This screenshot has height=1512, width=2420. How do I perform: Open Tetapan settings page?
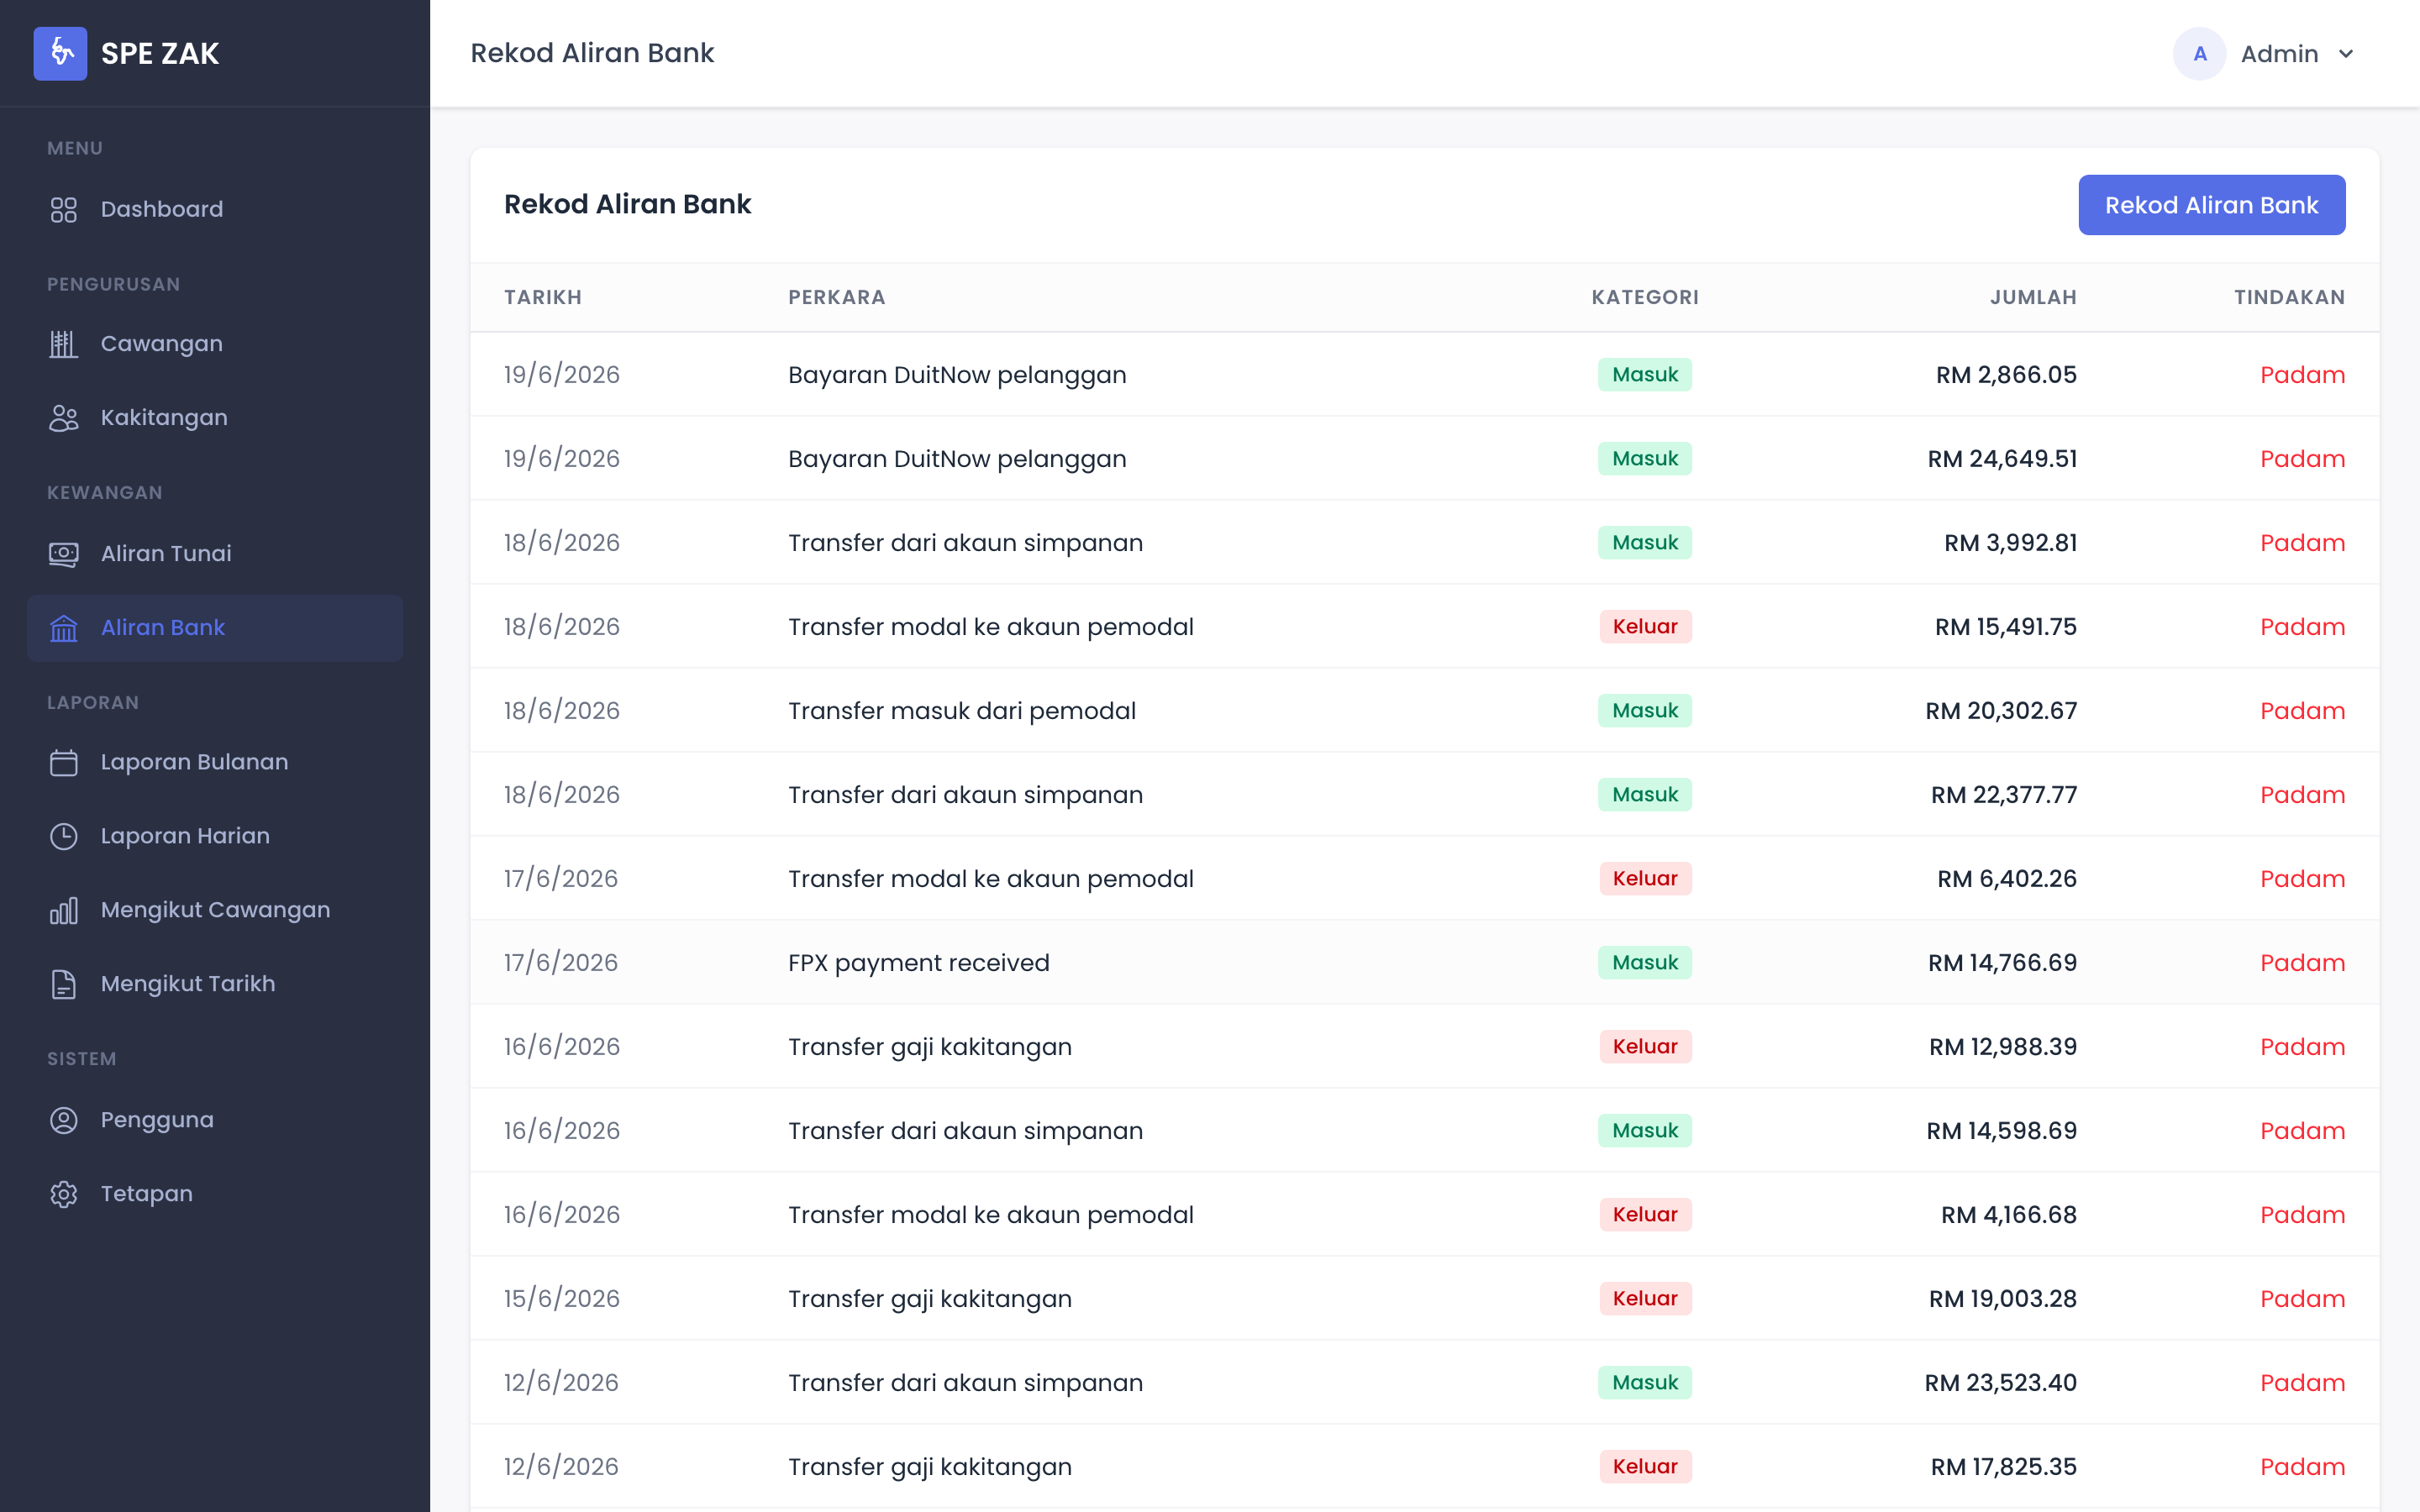point(215,1194)
